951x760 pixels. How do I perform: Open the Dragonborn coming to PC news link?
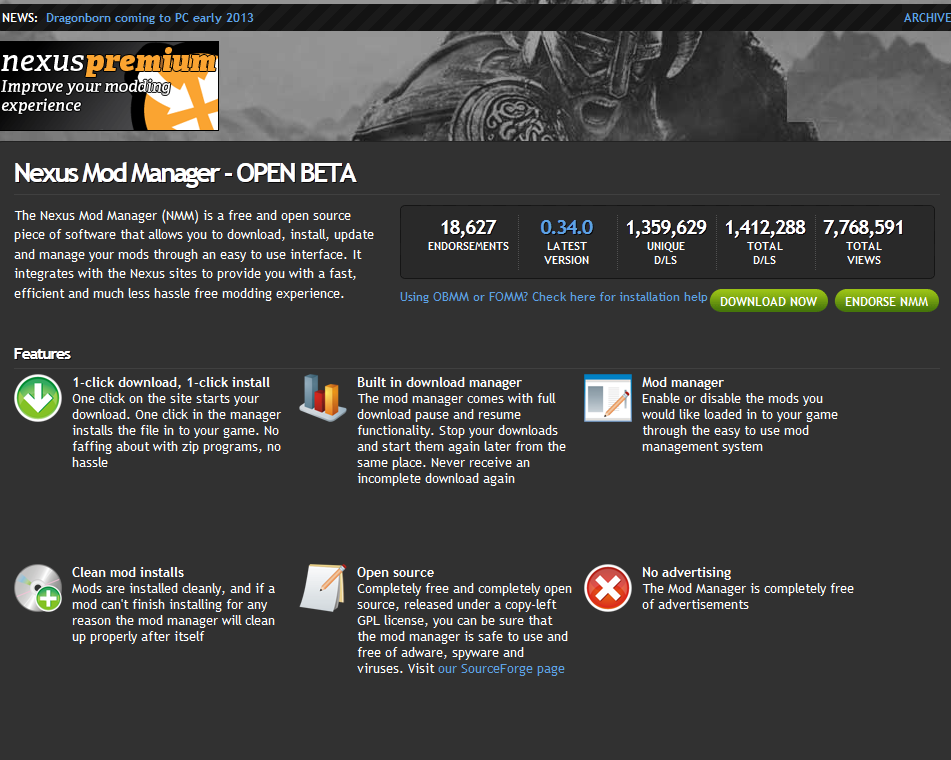pos(150,18)
